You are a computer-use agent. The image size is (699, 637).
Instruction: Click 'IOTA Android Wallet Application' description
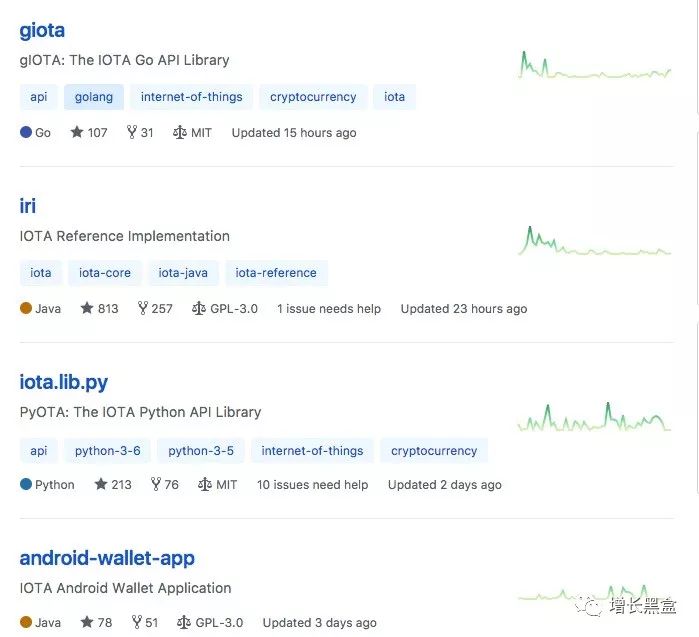[125, 588]
